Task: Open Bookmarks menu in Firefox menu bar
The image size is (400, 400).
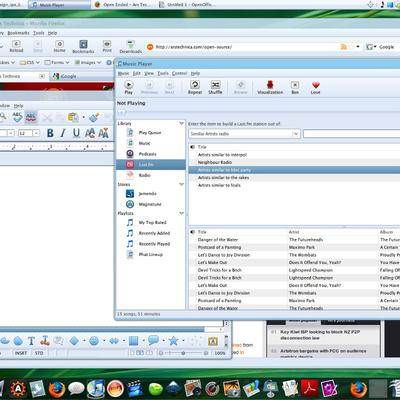Action: click(19, 33)
